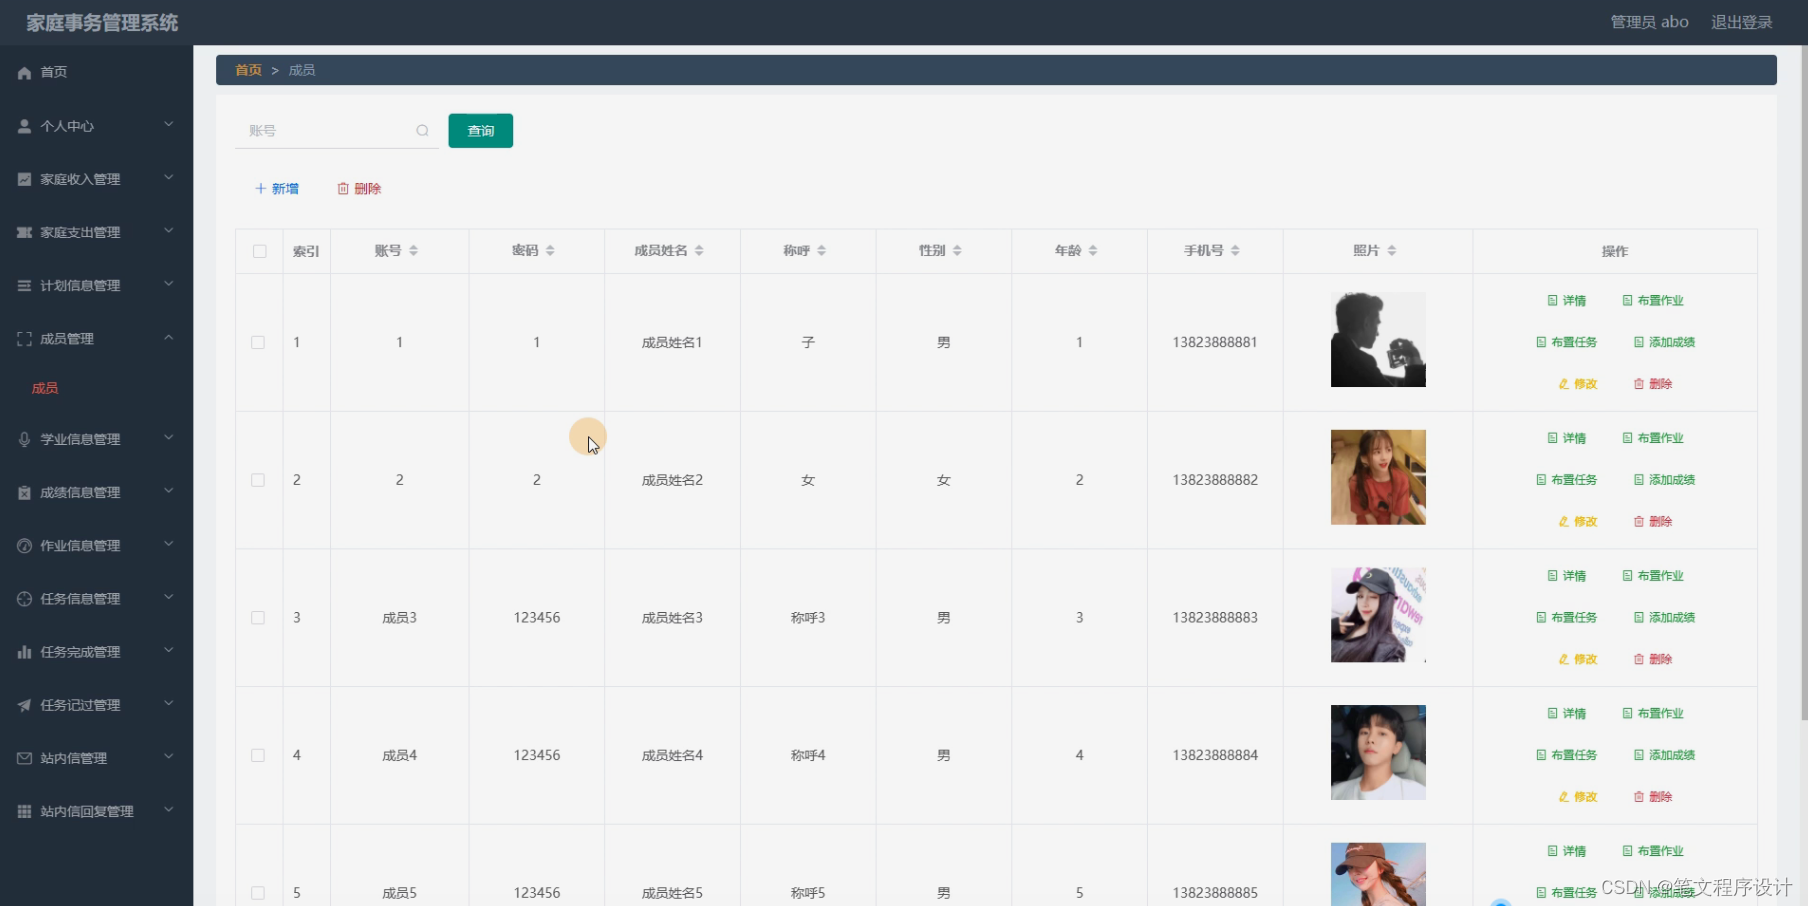Open the 站内信回复管理 menu

[x=96, y=811]
